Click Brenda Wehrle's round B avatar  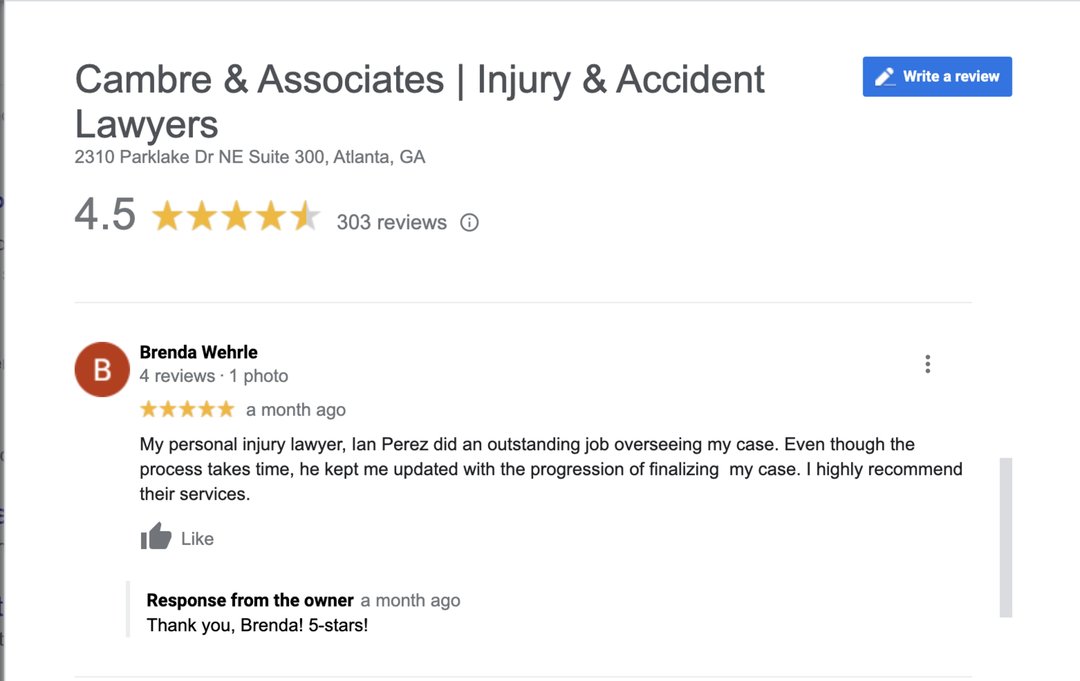click(x=102, y=369)
